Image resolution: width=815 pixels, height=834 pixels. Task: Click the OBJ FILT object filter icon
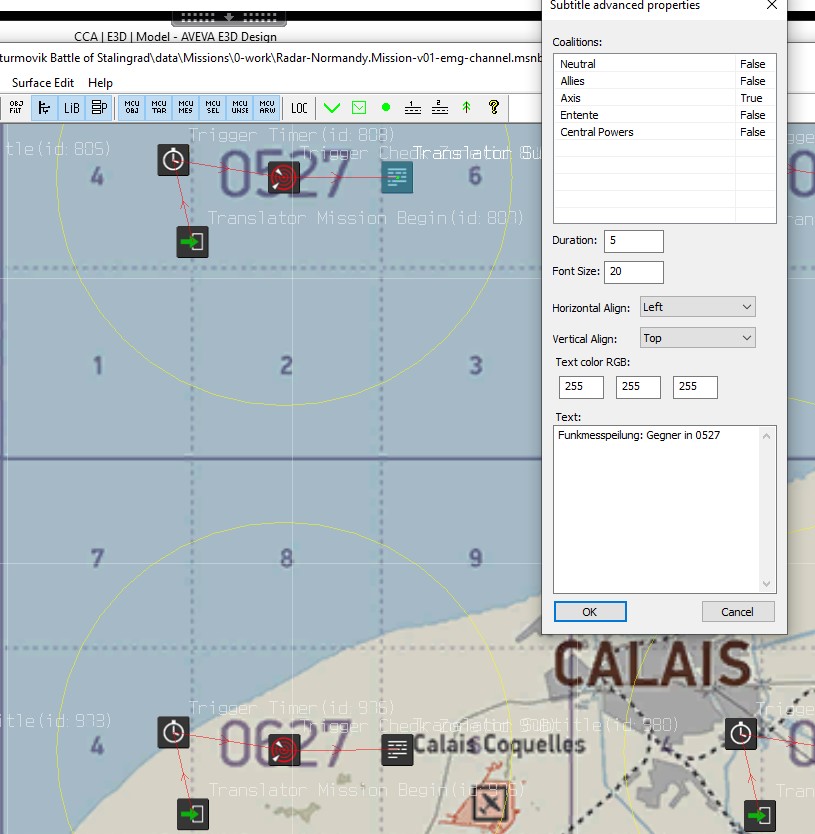(16, 108)
